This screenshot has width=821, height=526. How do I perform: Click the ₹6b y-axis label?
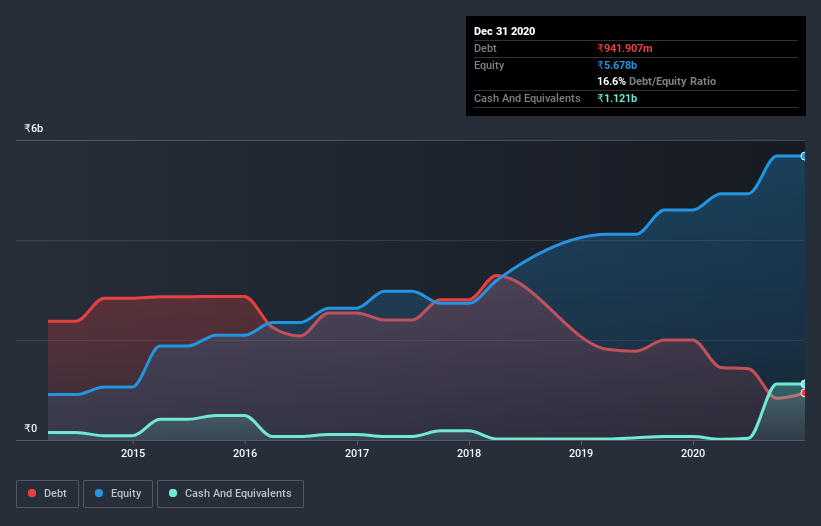34,129
